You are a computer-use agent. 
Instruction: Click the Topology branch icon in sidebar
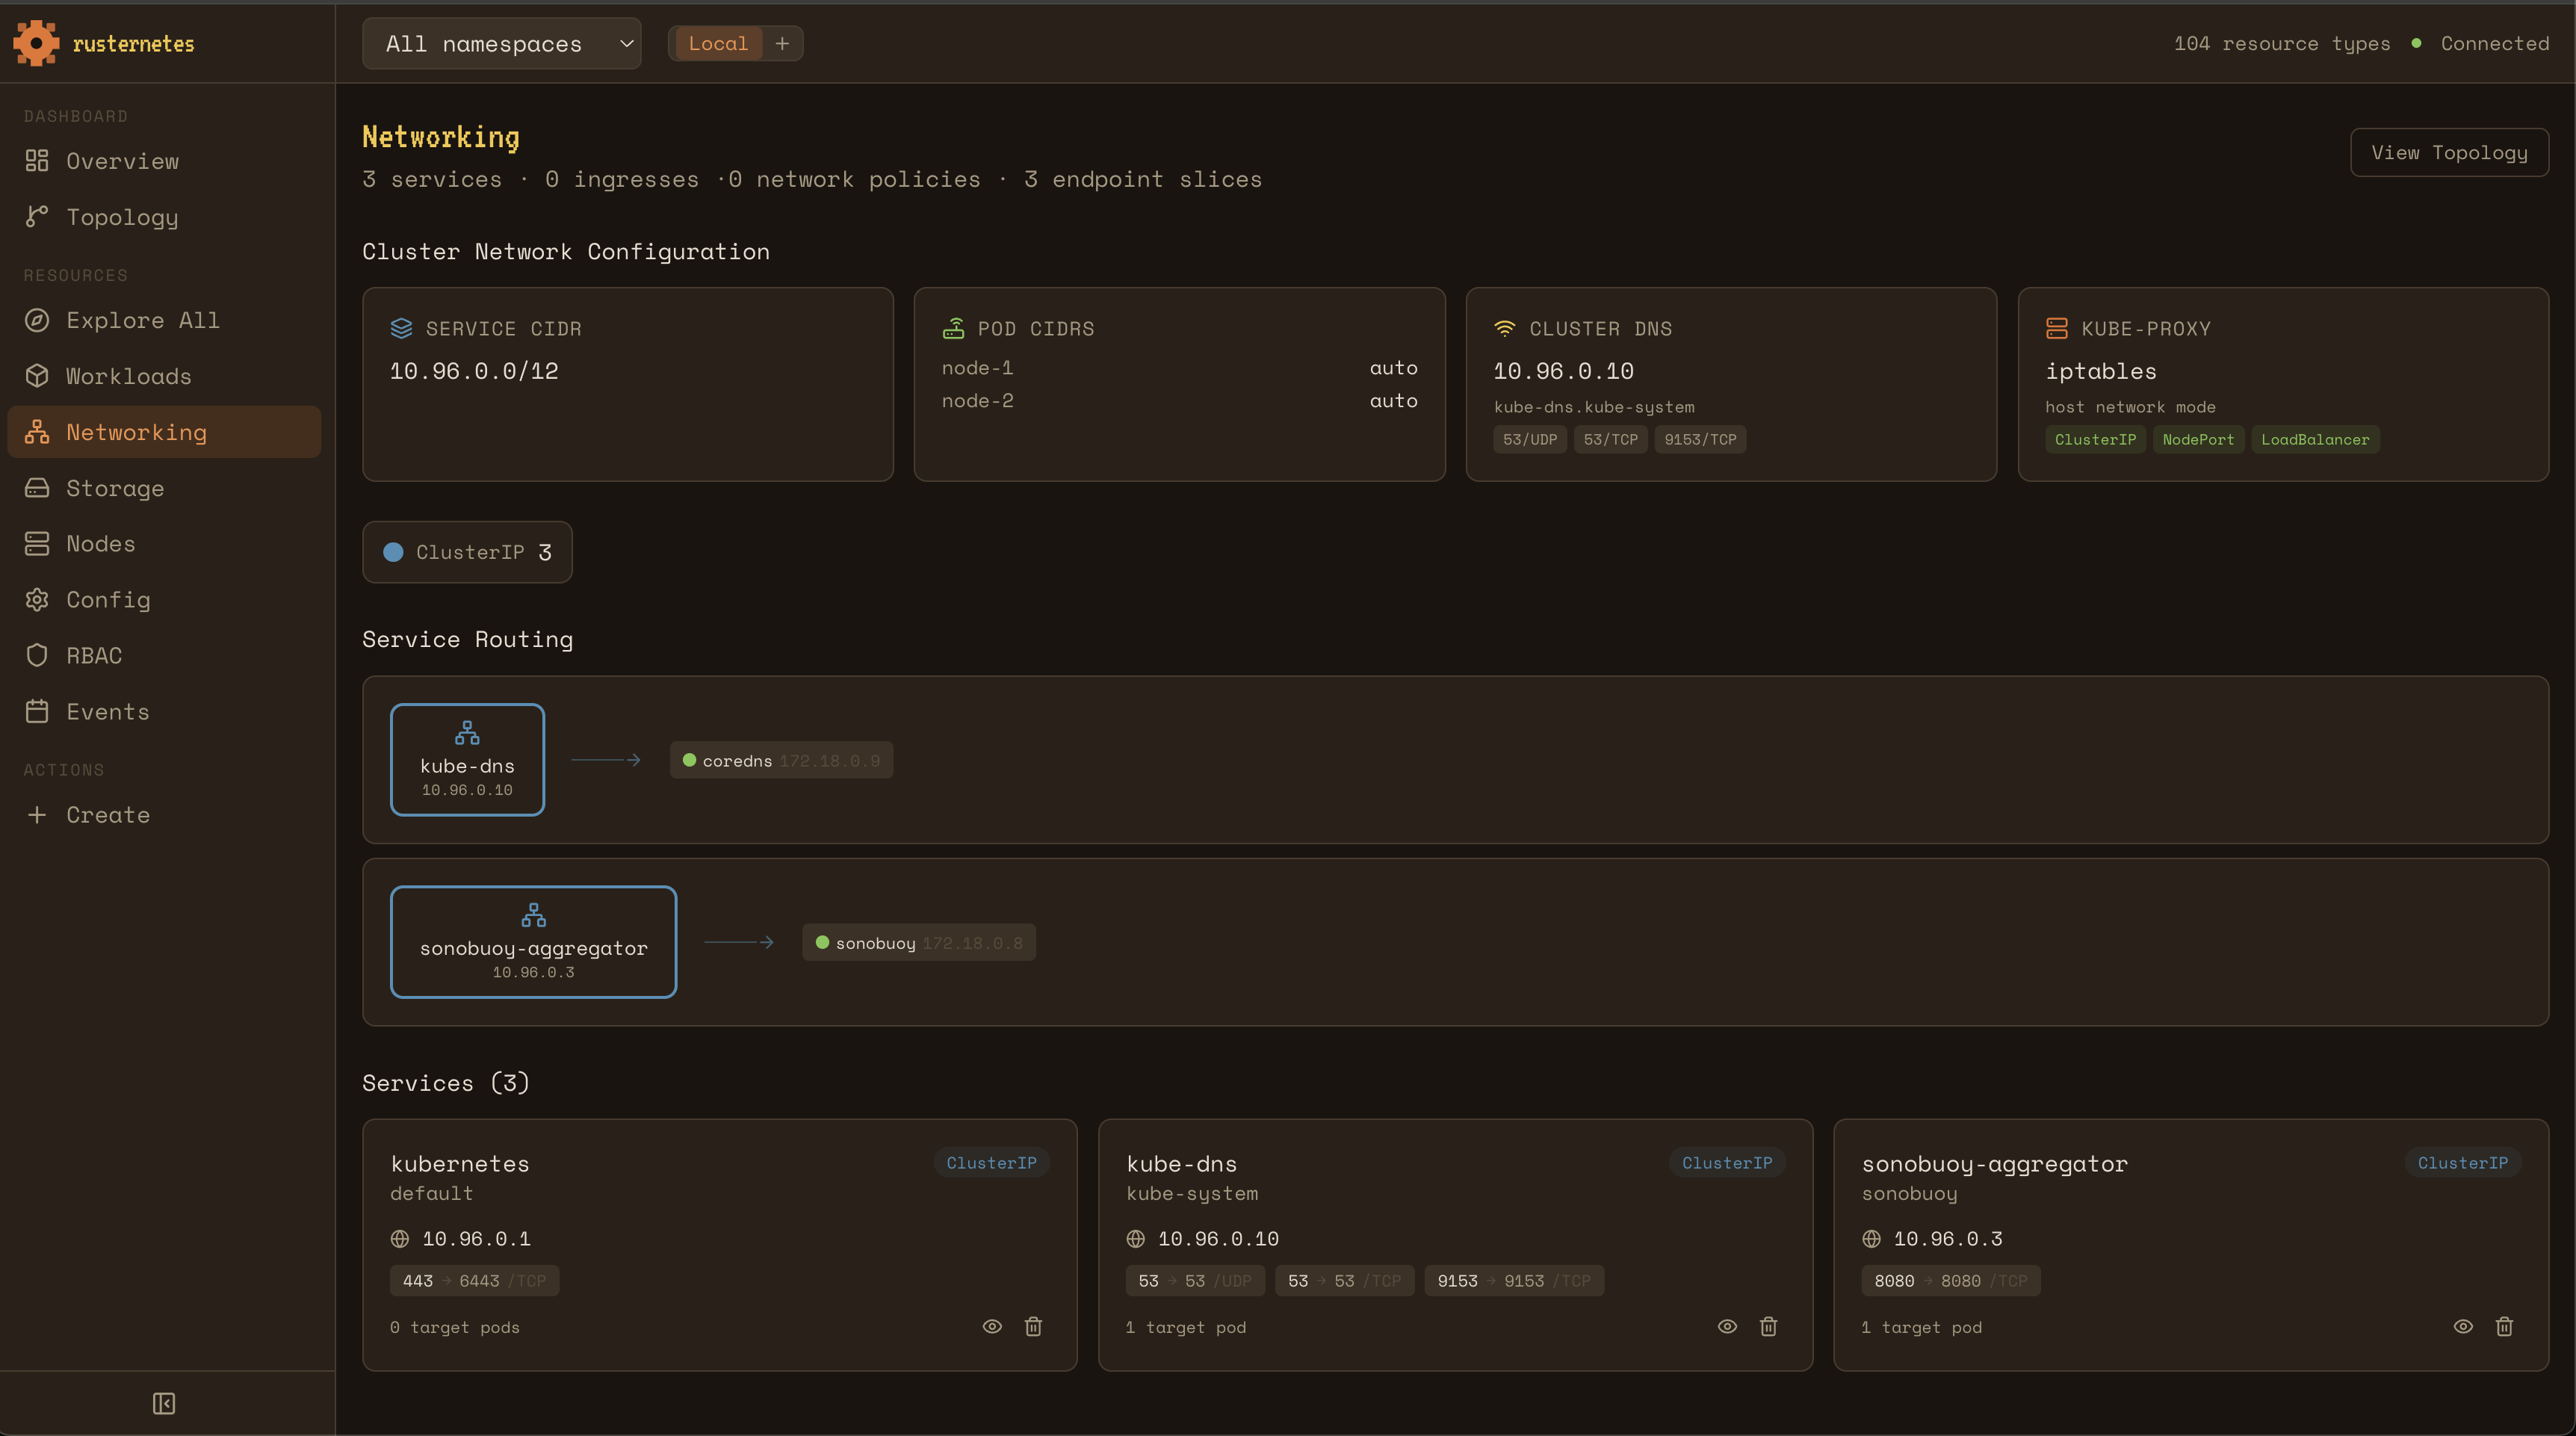pos(37,217)
